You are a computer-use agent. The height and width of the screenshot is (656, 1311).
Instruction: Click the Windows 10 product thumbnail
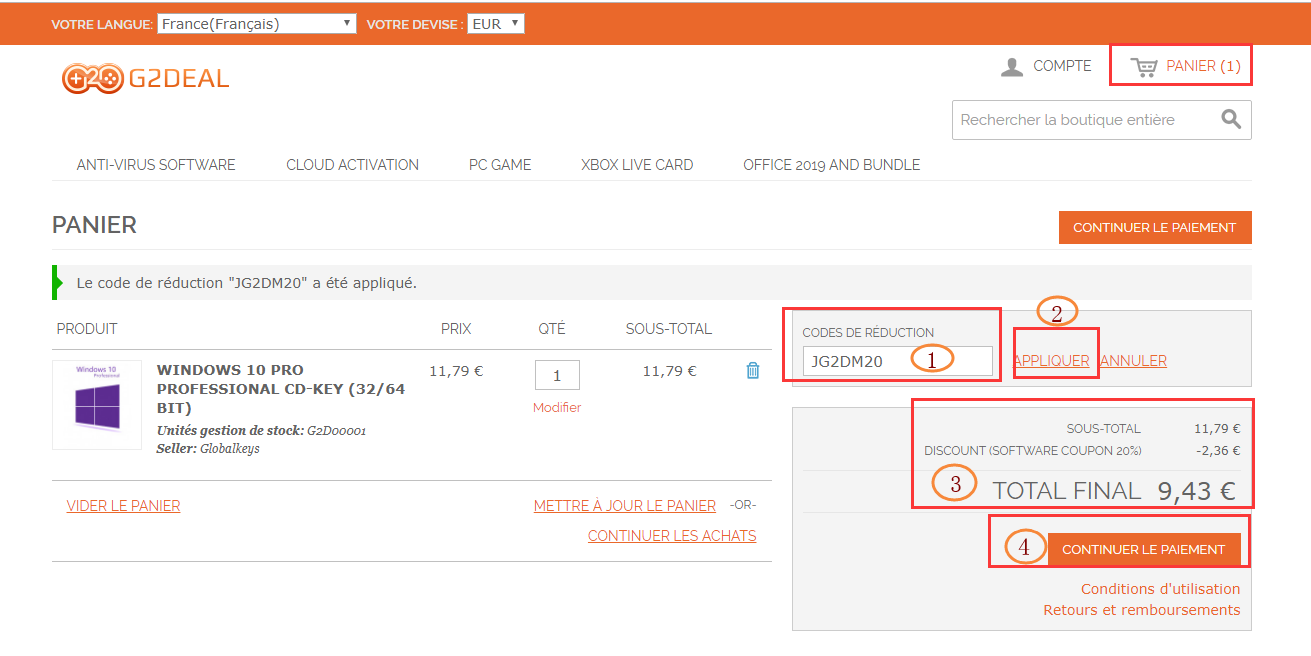[97, 405]
